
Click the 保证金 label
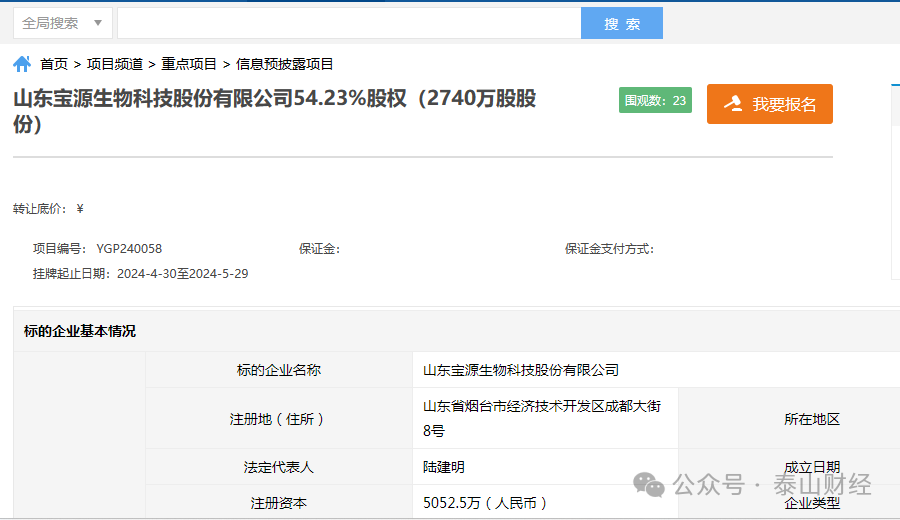[x=319, y=249]
